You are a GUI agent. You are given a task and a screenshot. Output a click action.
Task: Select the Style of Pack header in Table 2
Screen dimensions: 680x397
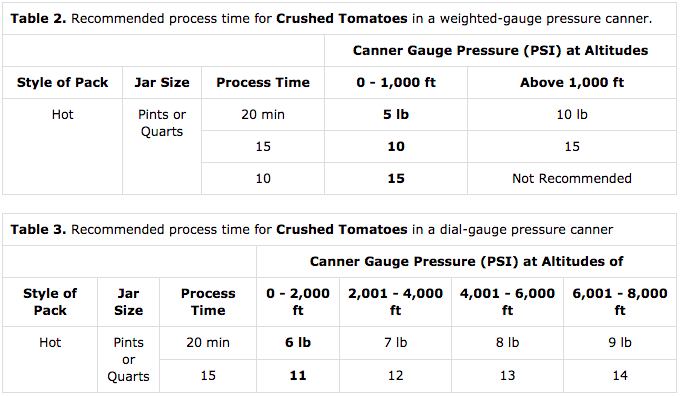point(62,82)
